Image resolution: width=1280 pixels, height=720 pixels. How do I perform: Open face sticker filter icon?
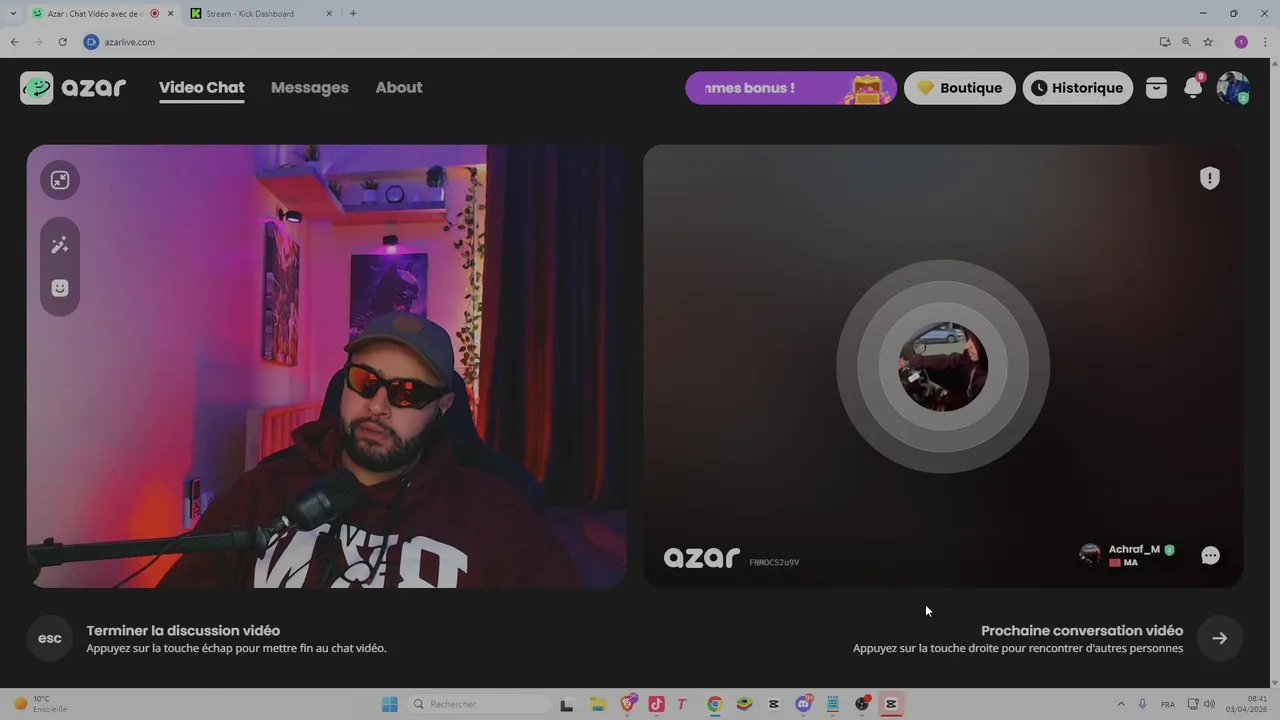click(x=60, y=288)
